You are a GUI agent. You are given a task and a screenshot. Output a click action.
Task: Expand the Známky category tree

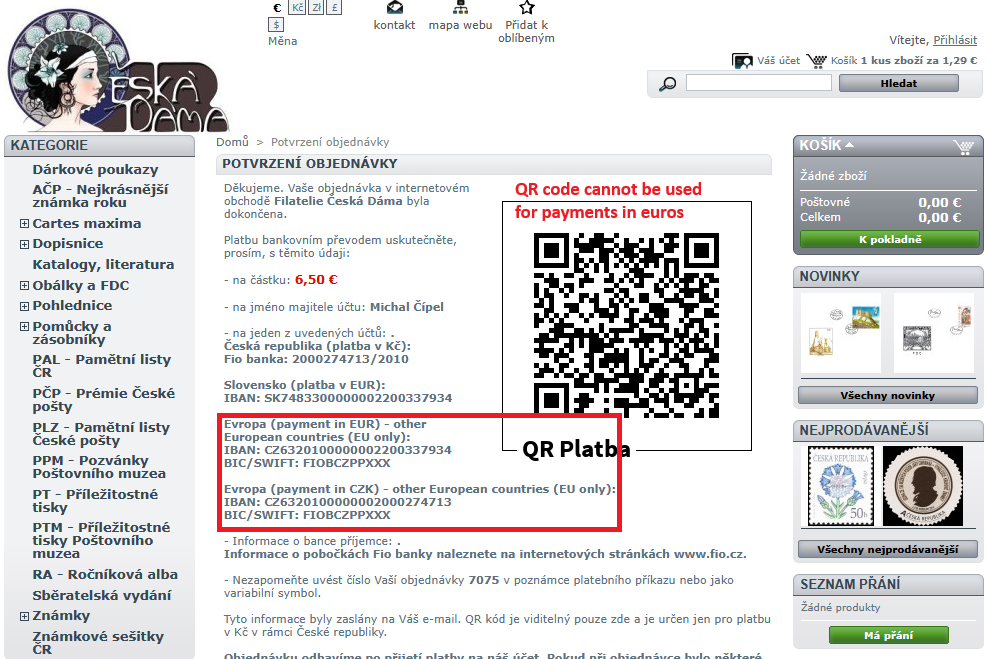click(24, 616)
